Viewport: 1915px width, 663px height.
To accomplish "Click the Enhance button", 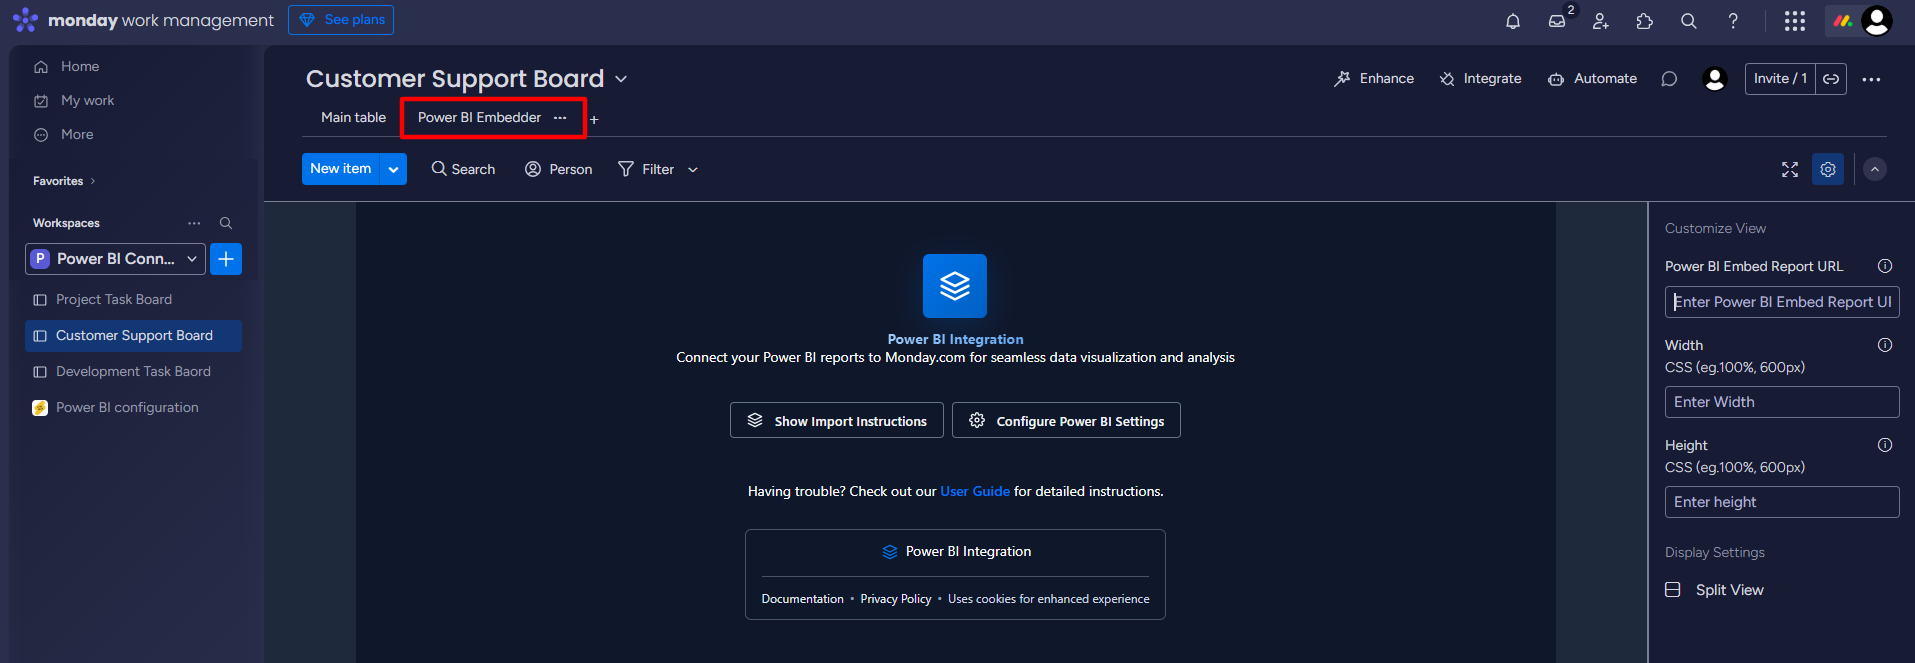I will (1374, 79).
